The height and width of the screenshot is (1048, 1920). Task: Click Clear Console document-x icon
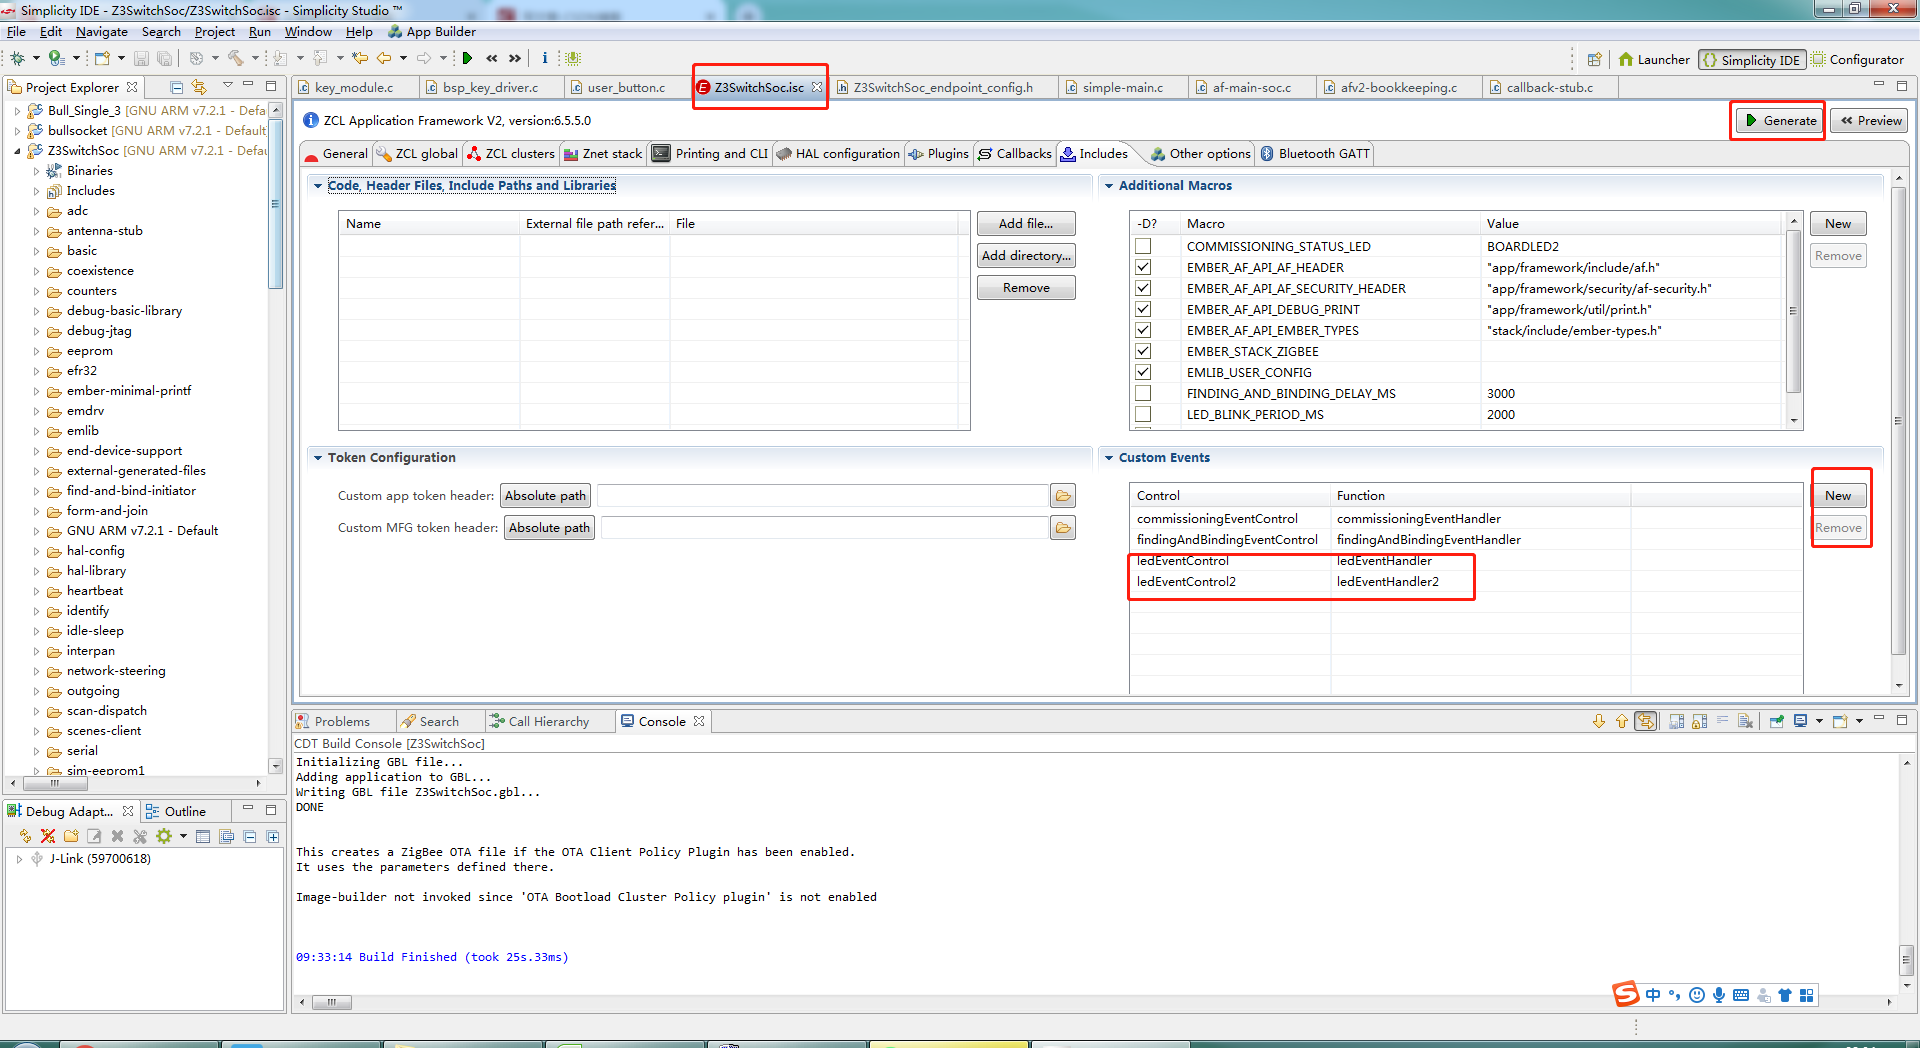pos(1745,721)
